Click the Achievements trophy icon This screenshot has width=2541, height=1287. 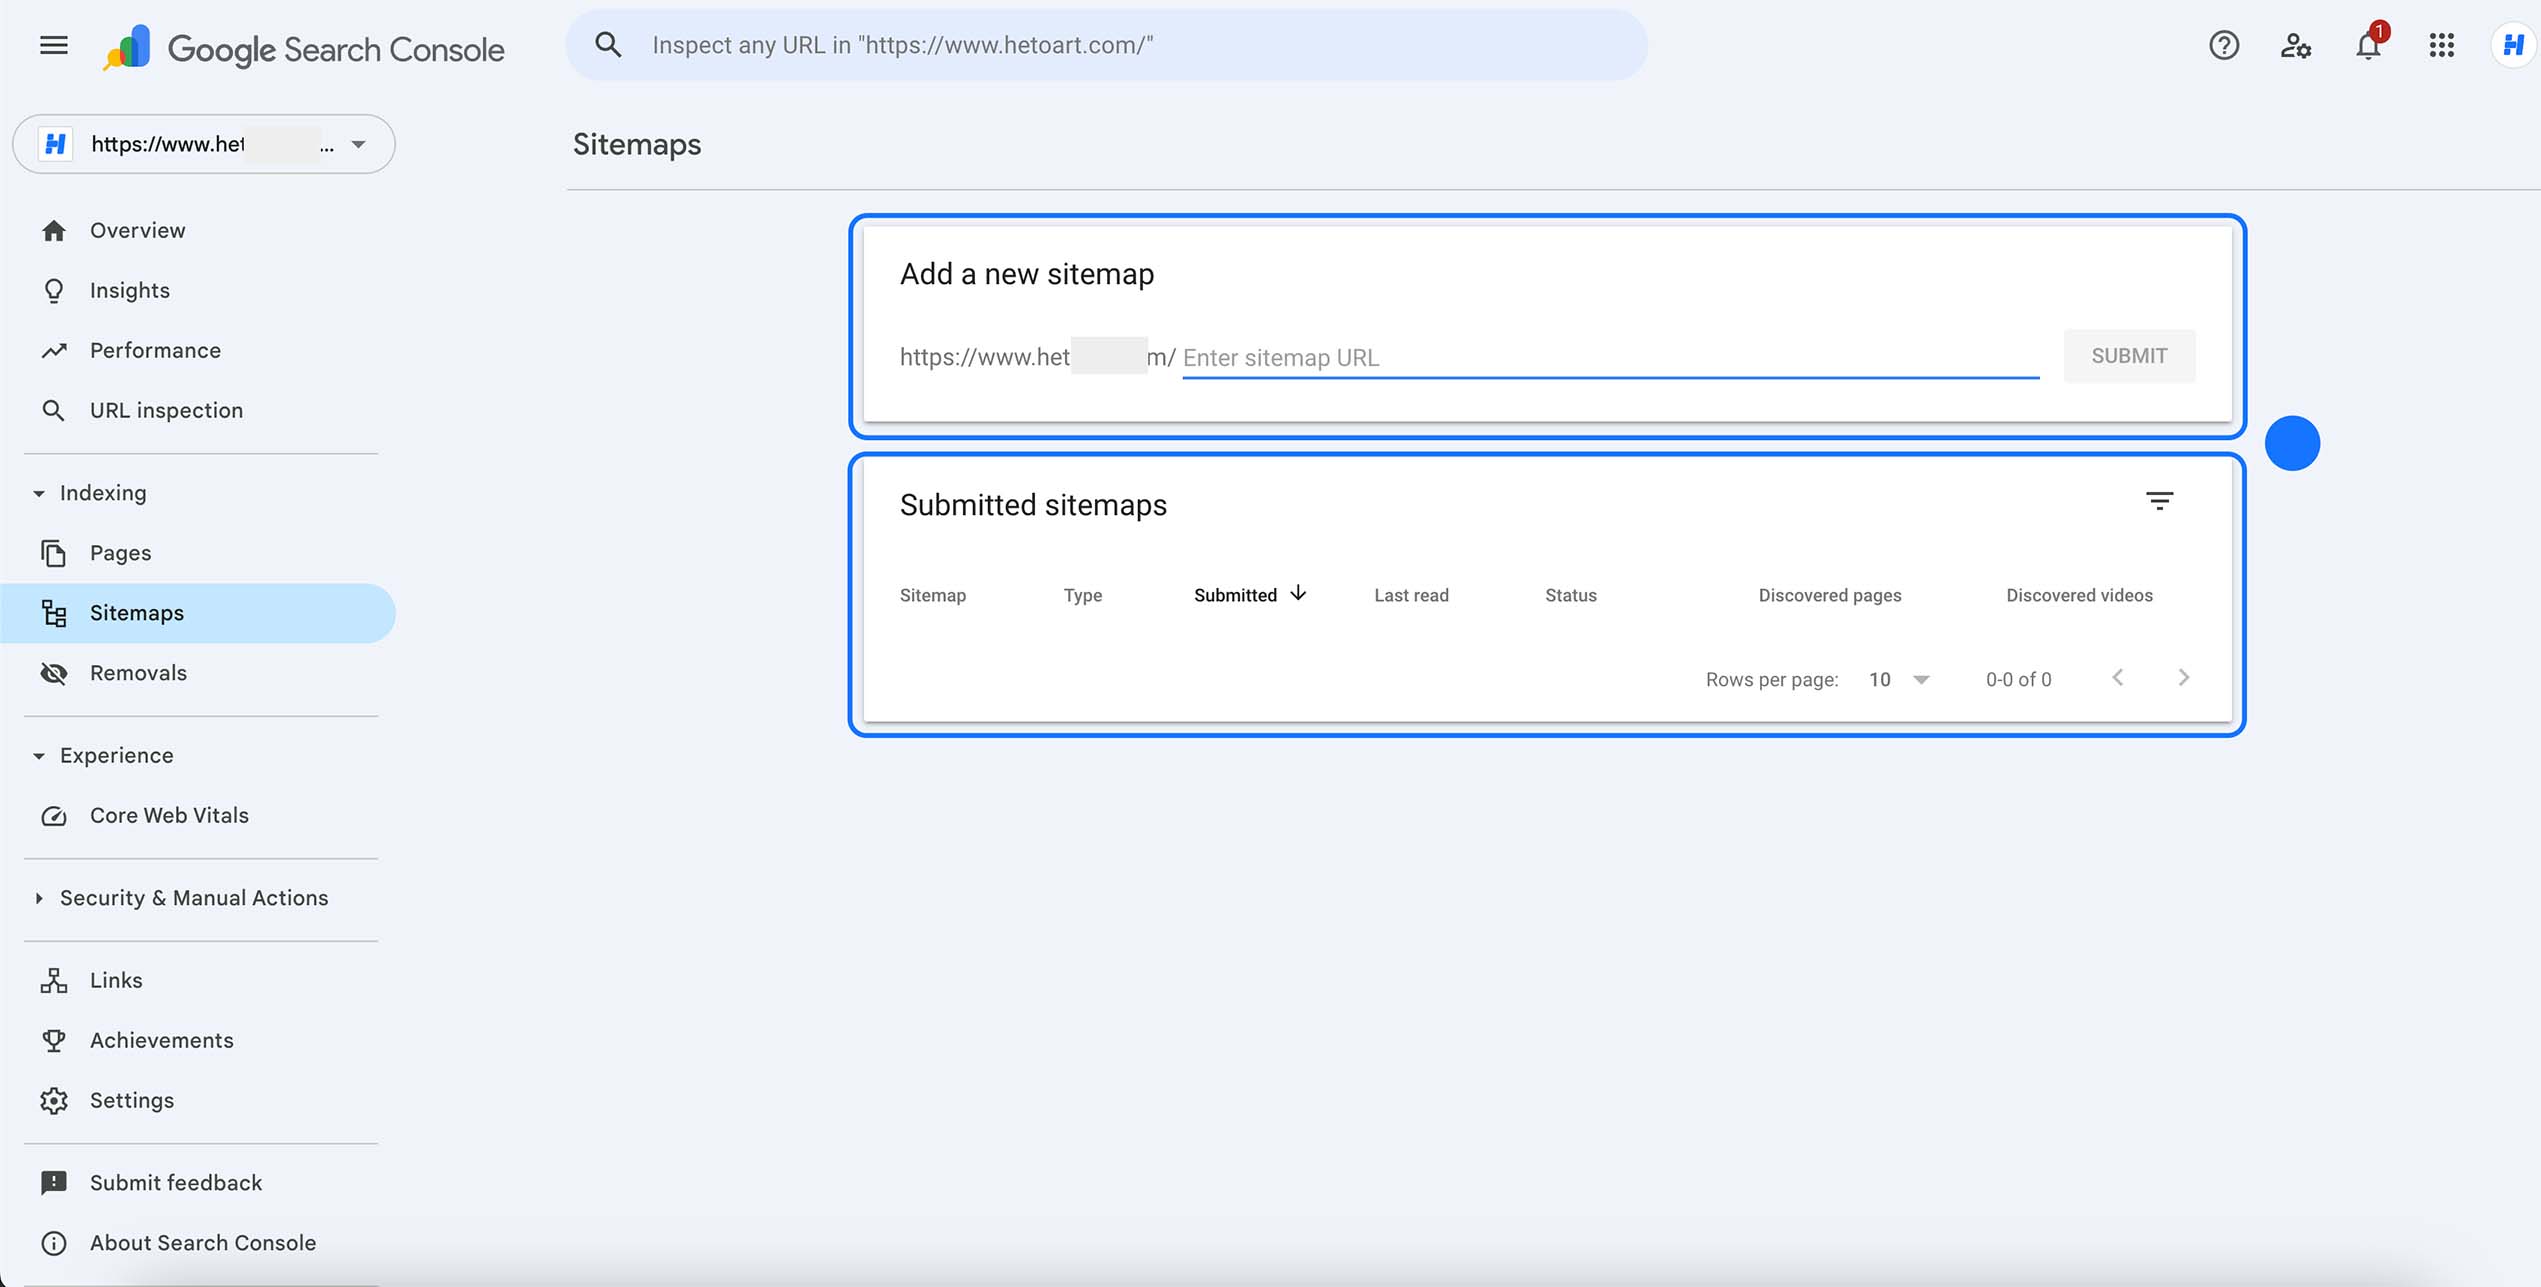[53, 1040]
